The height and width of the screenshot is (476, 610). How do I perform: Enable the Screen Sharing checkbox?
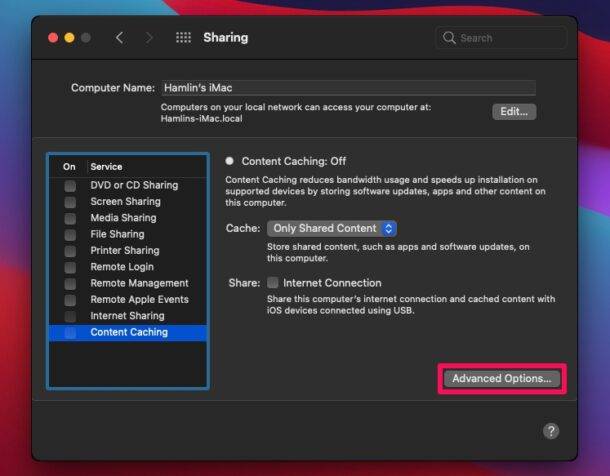coord(70,202)
